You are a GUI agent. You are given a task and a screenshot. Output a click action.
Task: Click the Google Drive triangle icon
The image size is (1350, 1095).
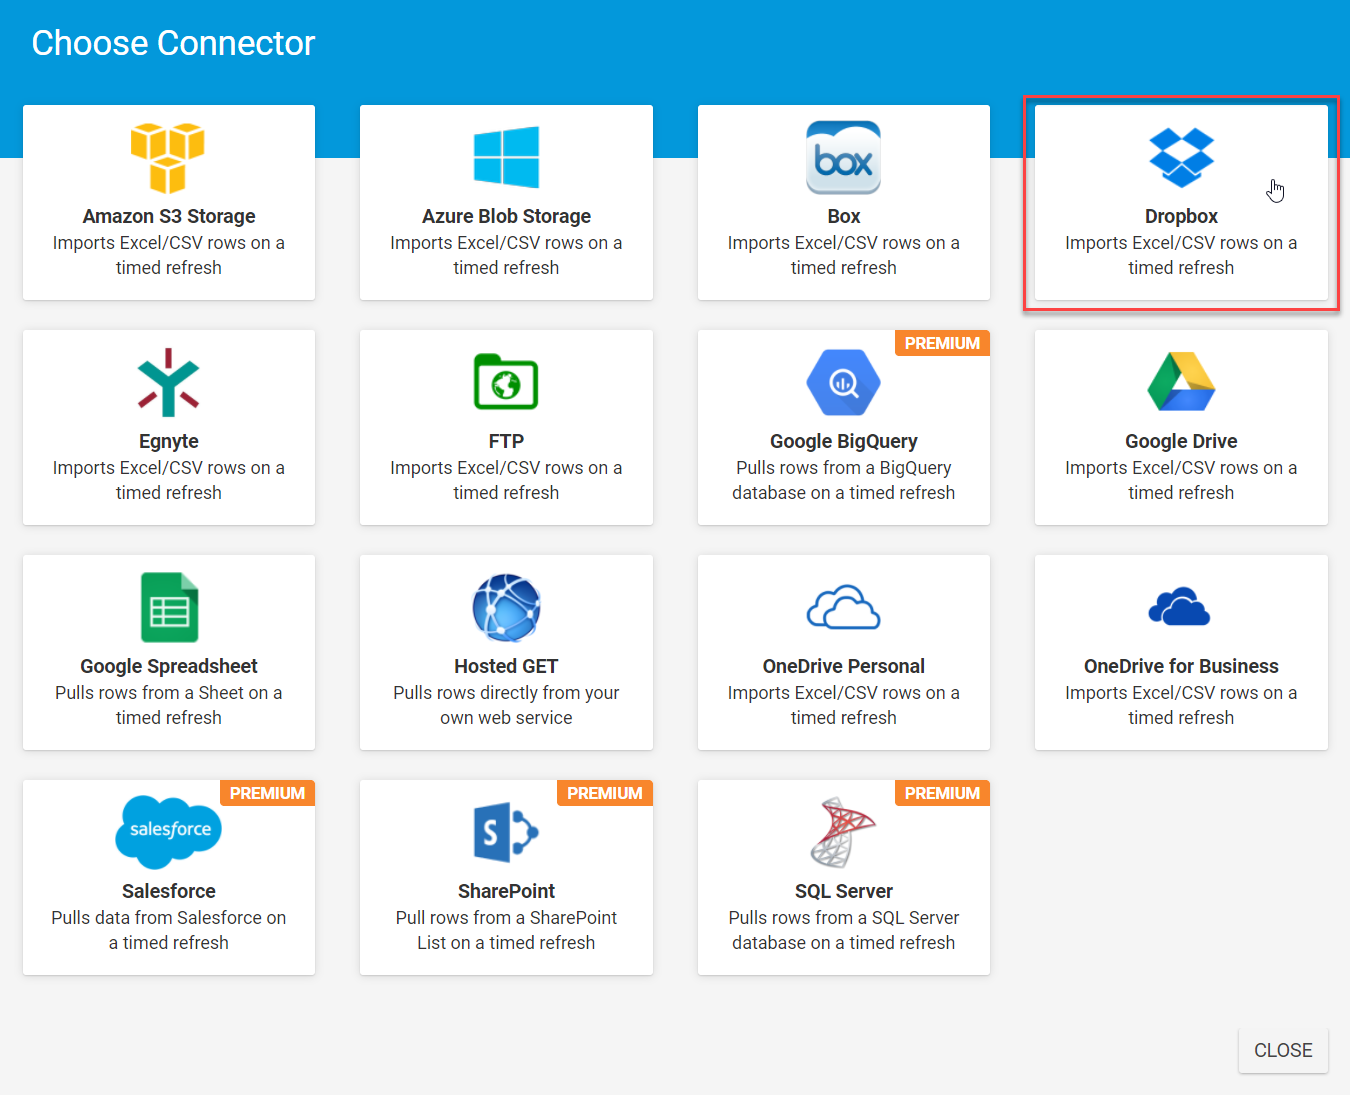point(1181,382)
